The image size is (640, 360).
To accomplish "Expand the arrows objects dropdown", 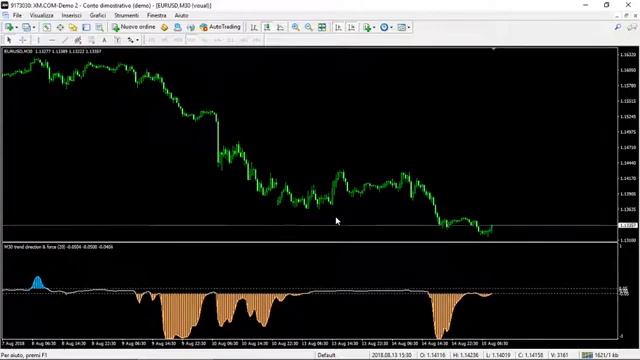I will click(x=138, y=40).
